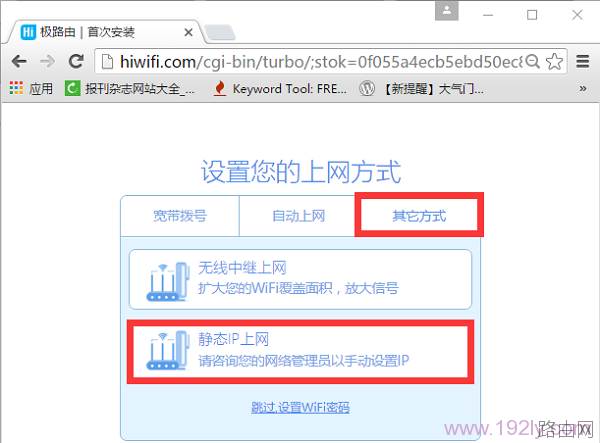Click the Hi favicon on the tab

28,32
